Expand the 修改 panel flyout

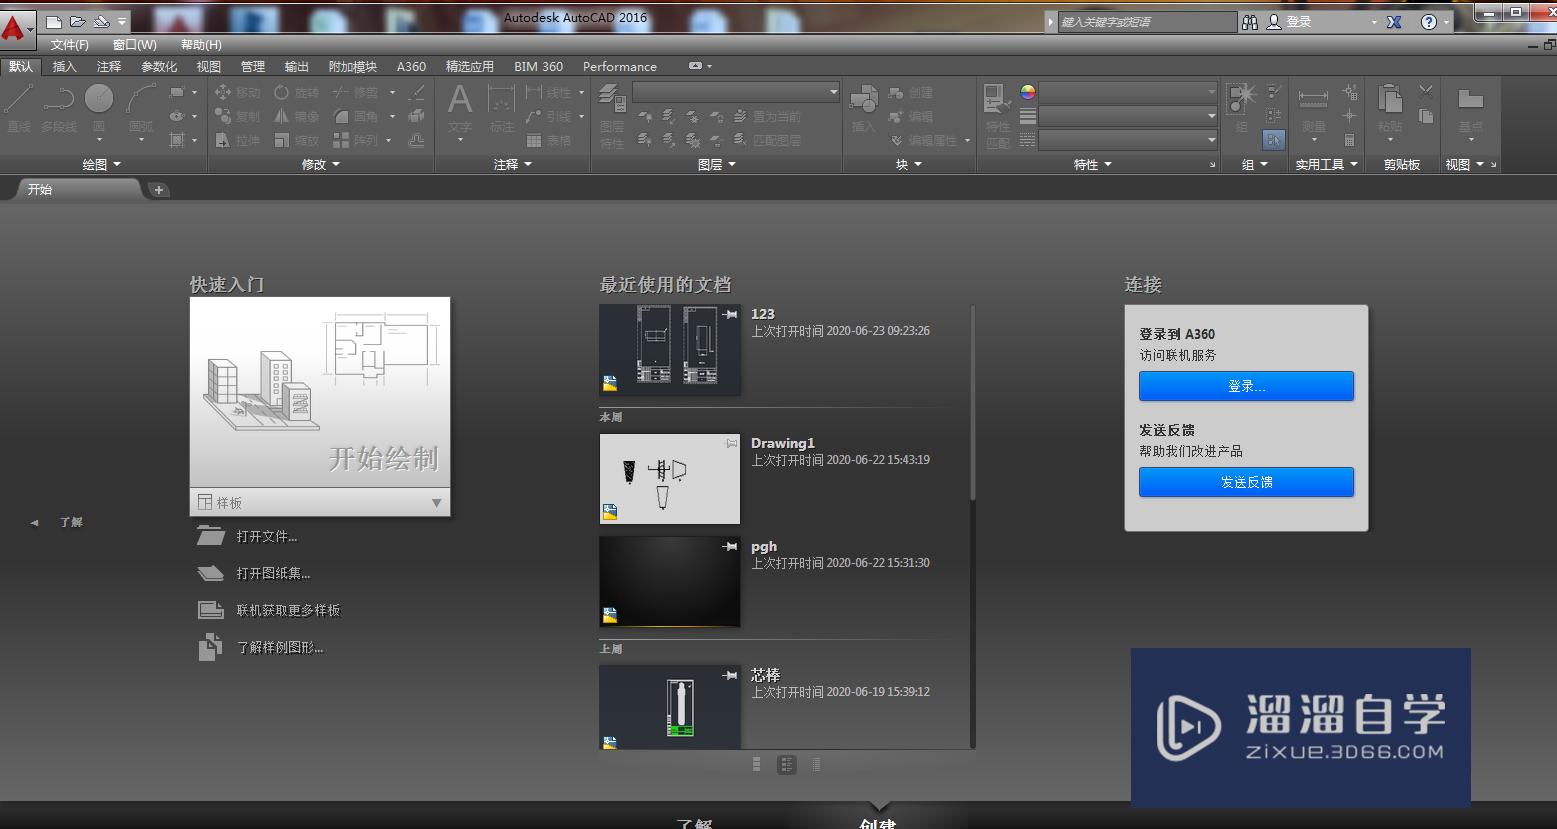tap(321, 164)
